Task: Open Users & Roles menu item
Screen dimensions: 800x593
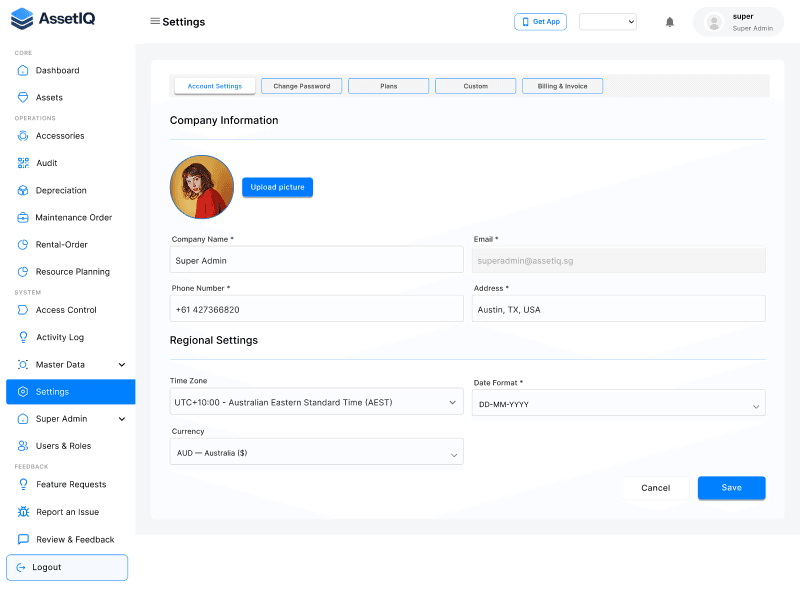Action: tap(70, 446)
